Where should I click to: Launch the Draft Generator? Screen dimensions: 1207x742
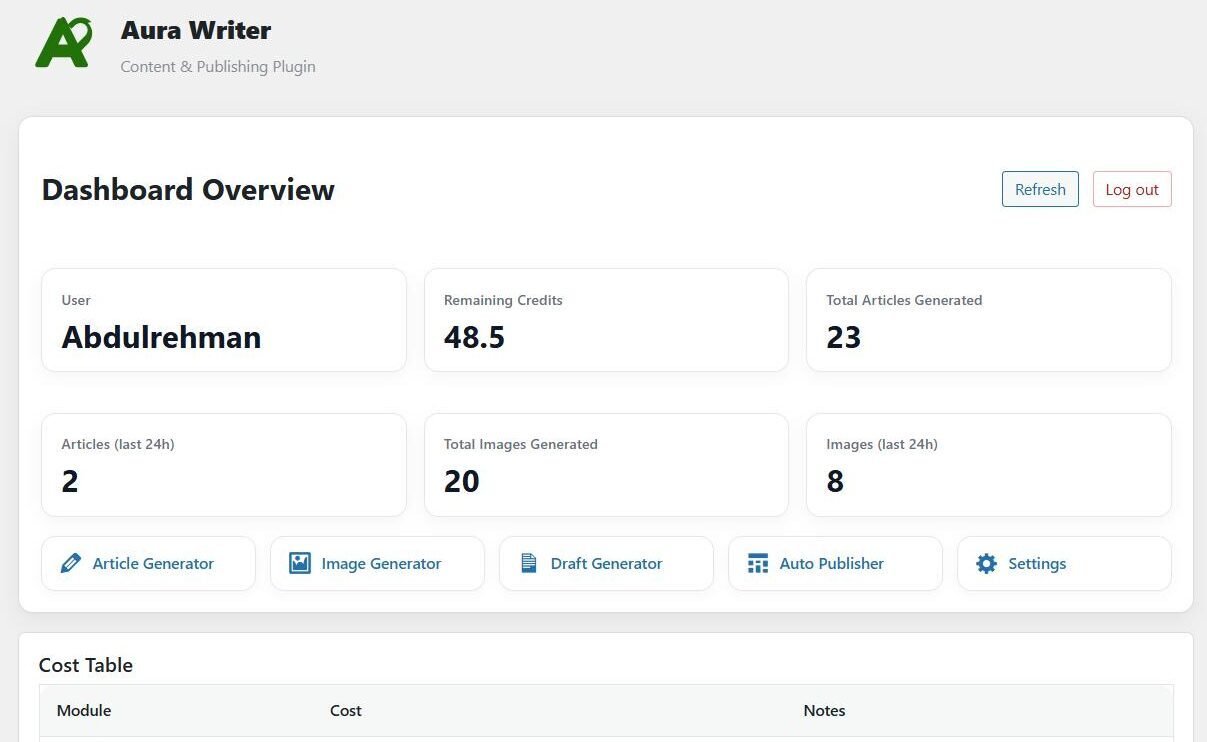[x=606, y=563]
